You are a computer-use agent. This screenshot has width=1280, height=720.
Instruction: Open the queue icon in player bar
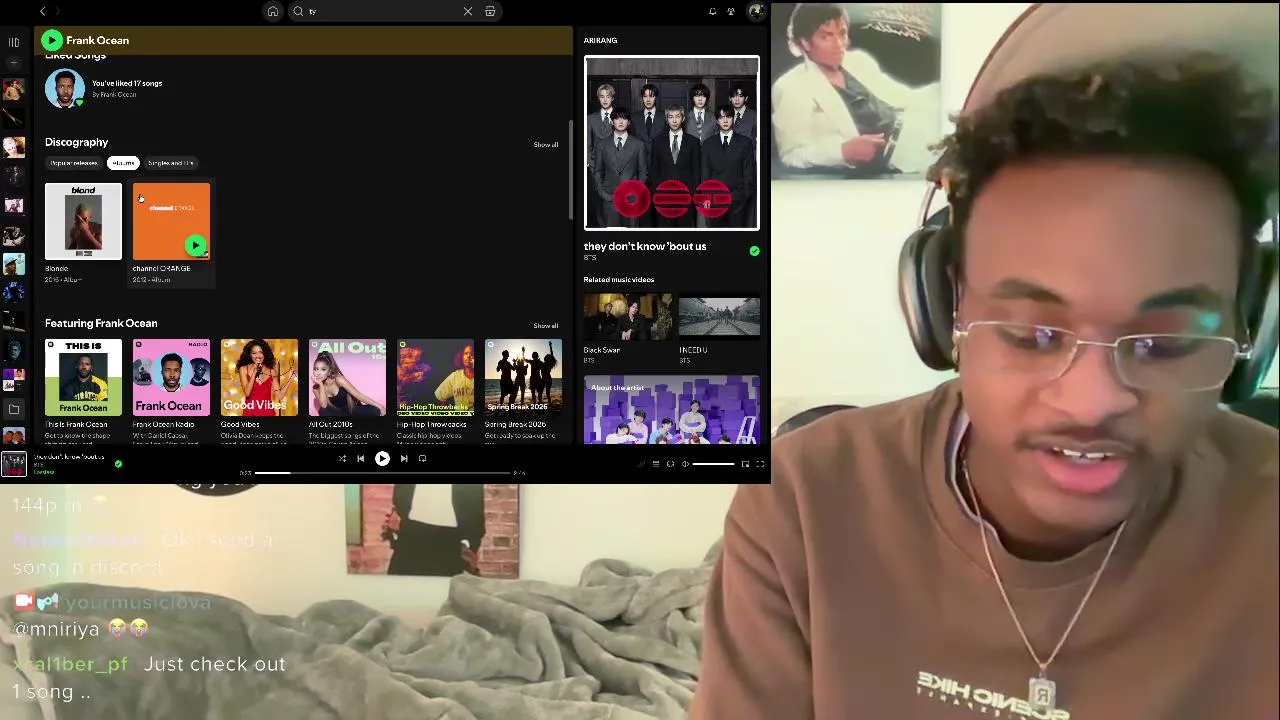pos(656,464)
